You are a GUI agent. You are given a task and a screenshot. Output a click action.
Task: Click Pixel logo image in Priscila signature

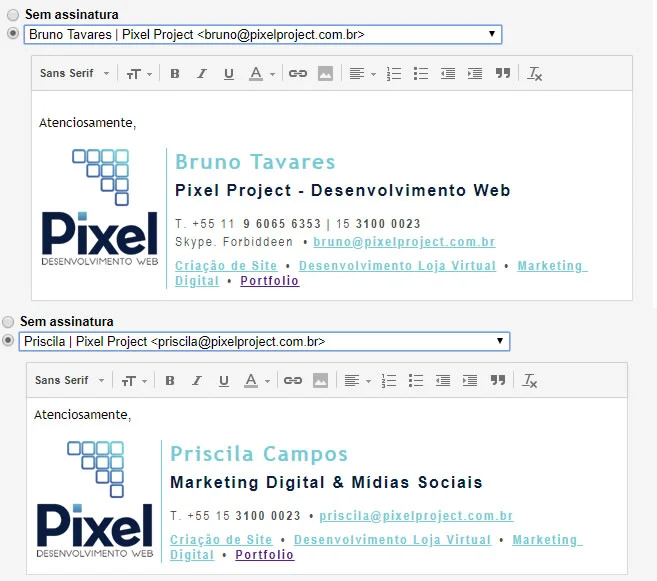(x=95, y=499)
